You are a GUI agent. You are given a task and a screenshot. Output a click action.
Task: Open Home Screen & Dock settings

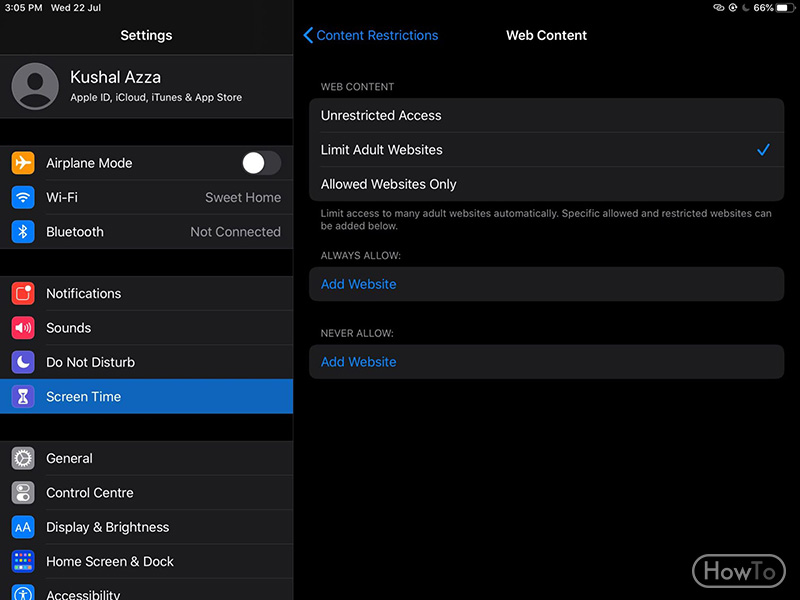pos(146,561)
